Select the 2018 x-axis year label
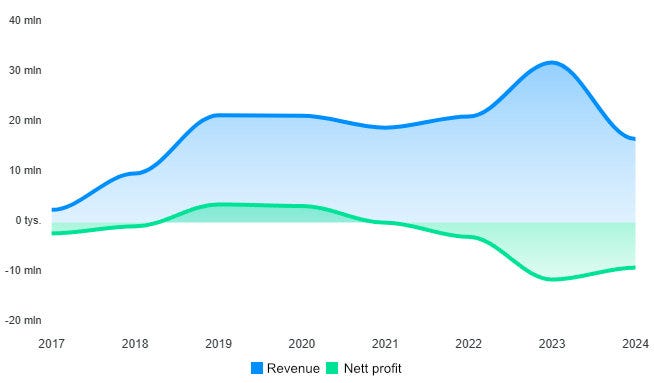This screenshot has width=654, height=383. click(x=135, y=344)
